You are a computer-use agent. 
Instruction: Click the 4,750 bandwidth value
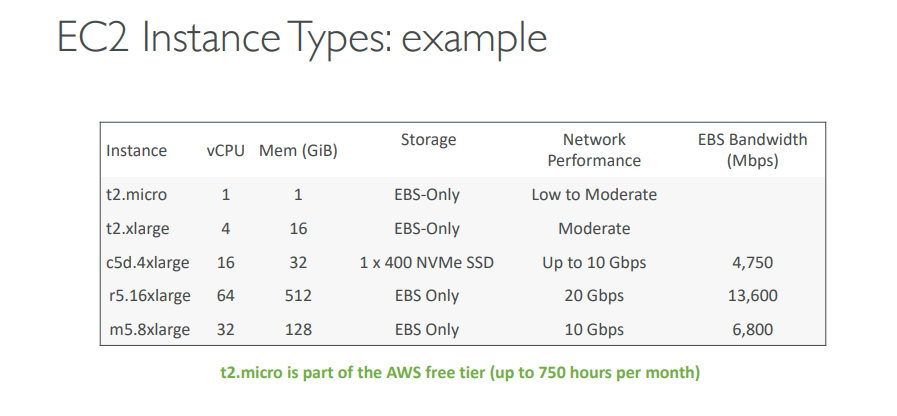(752, 263)
